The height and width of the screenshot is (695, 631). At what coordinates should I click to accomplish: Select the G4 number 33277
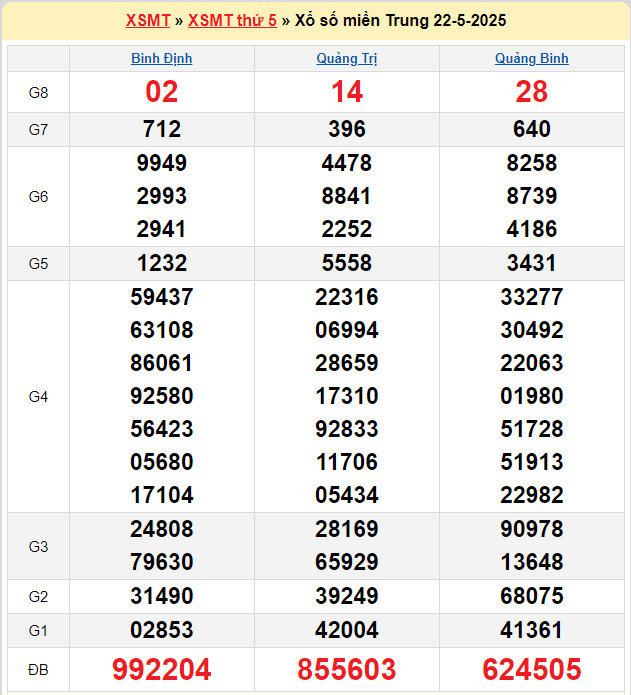532,297
